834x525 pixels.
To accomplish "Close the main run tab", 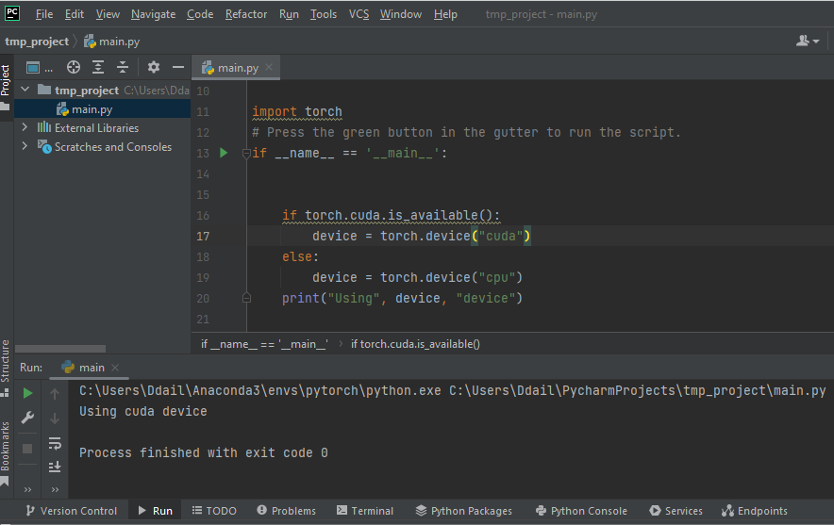I will coord(115,368).
